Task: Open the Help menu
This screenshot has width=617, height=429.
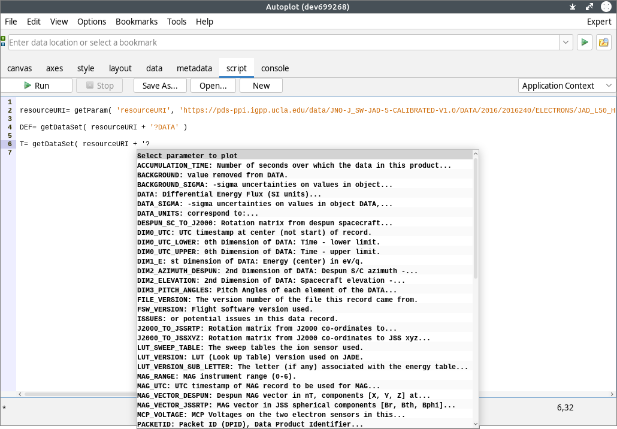Action: (x=204, y=22)
